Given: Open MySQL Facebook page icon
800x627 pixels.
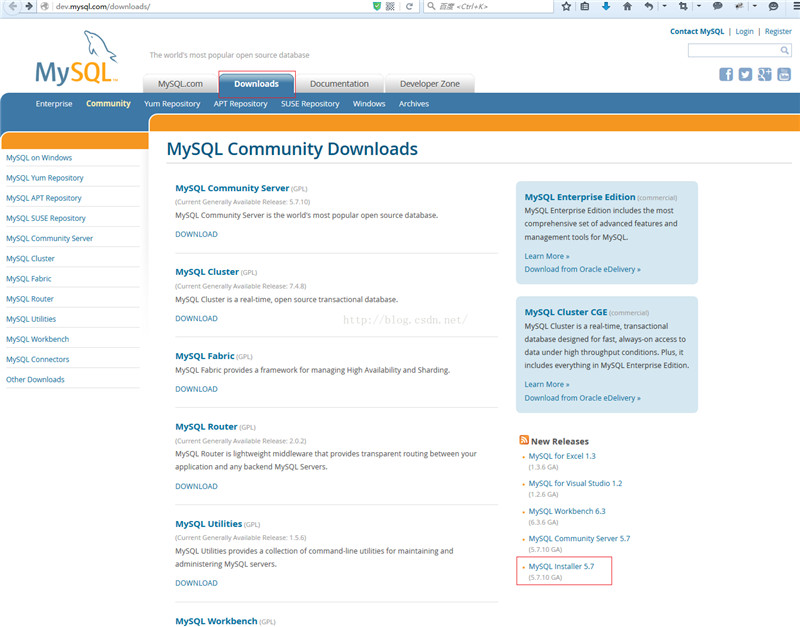Looking at the screenshot, I should pos(726,74).
